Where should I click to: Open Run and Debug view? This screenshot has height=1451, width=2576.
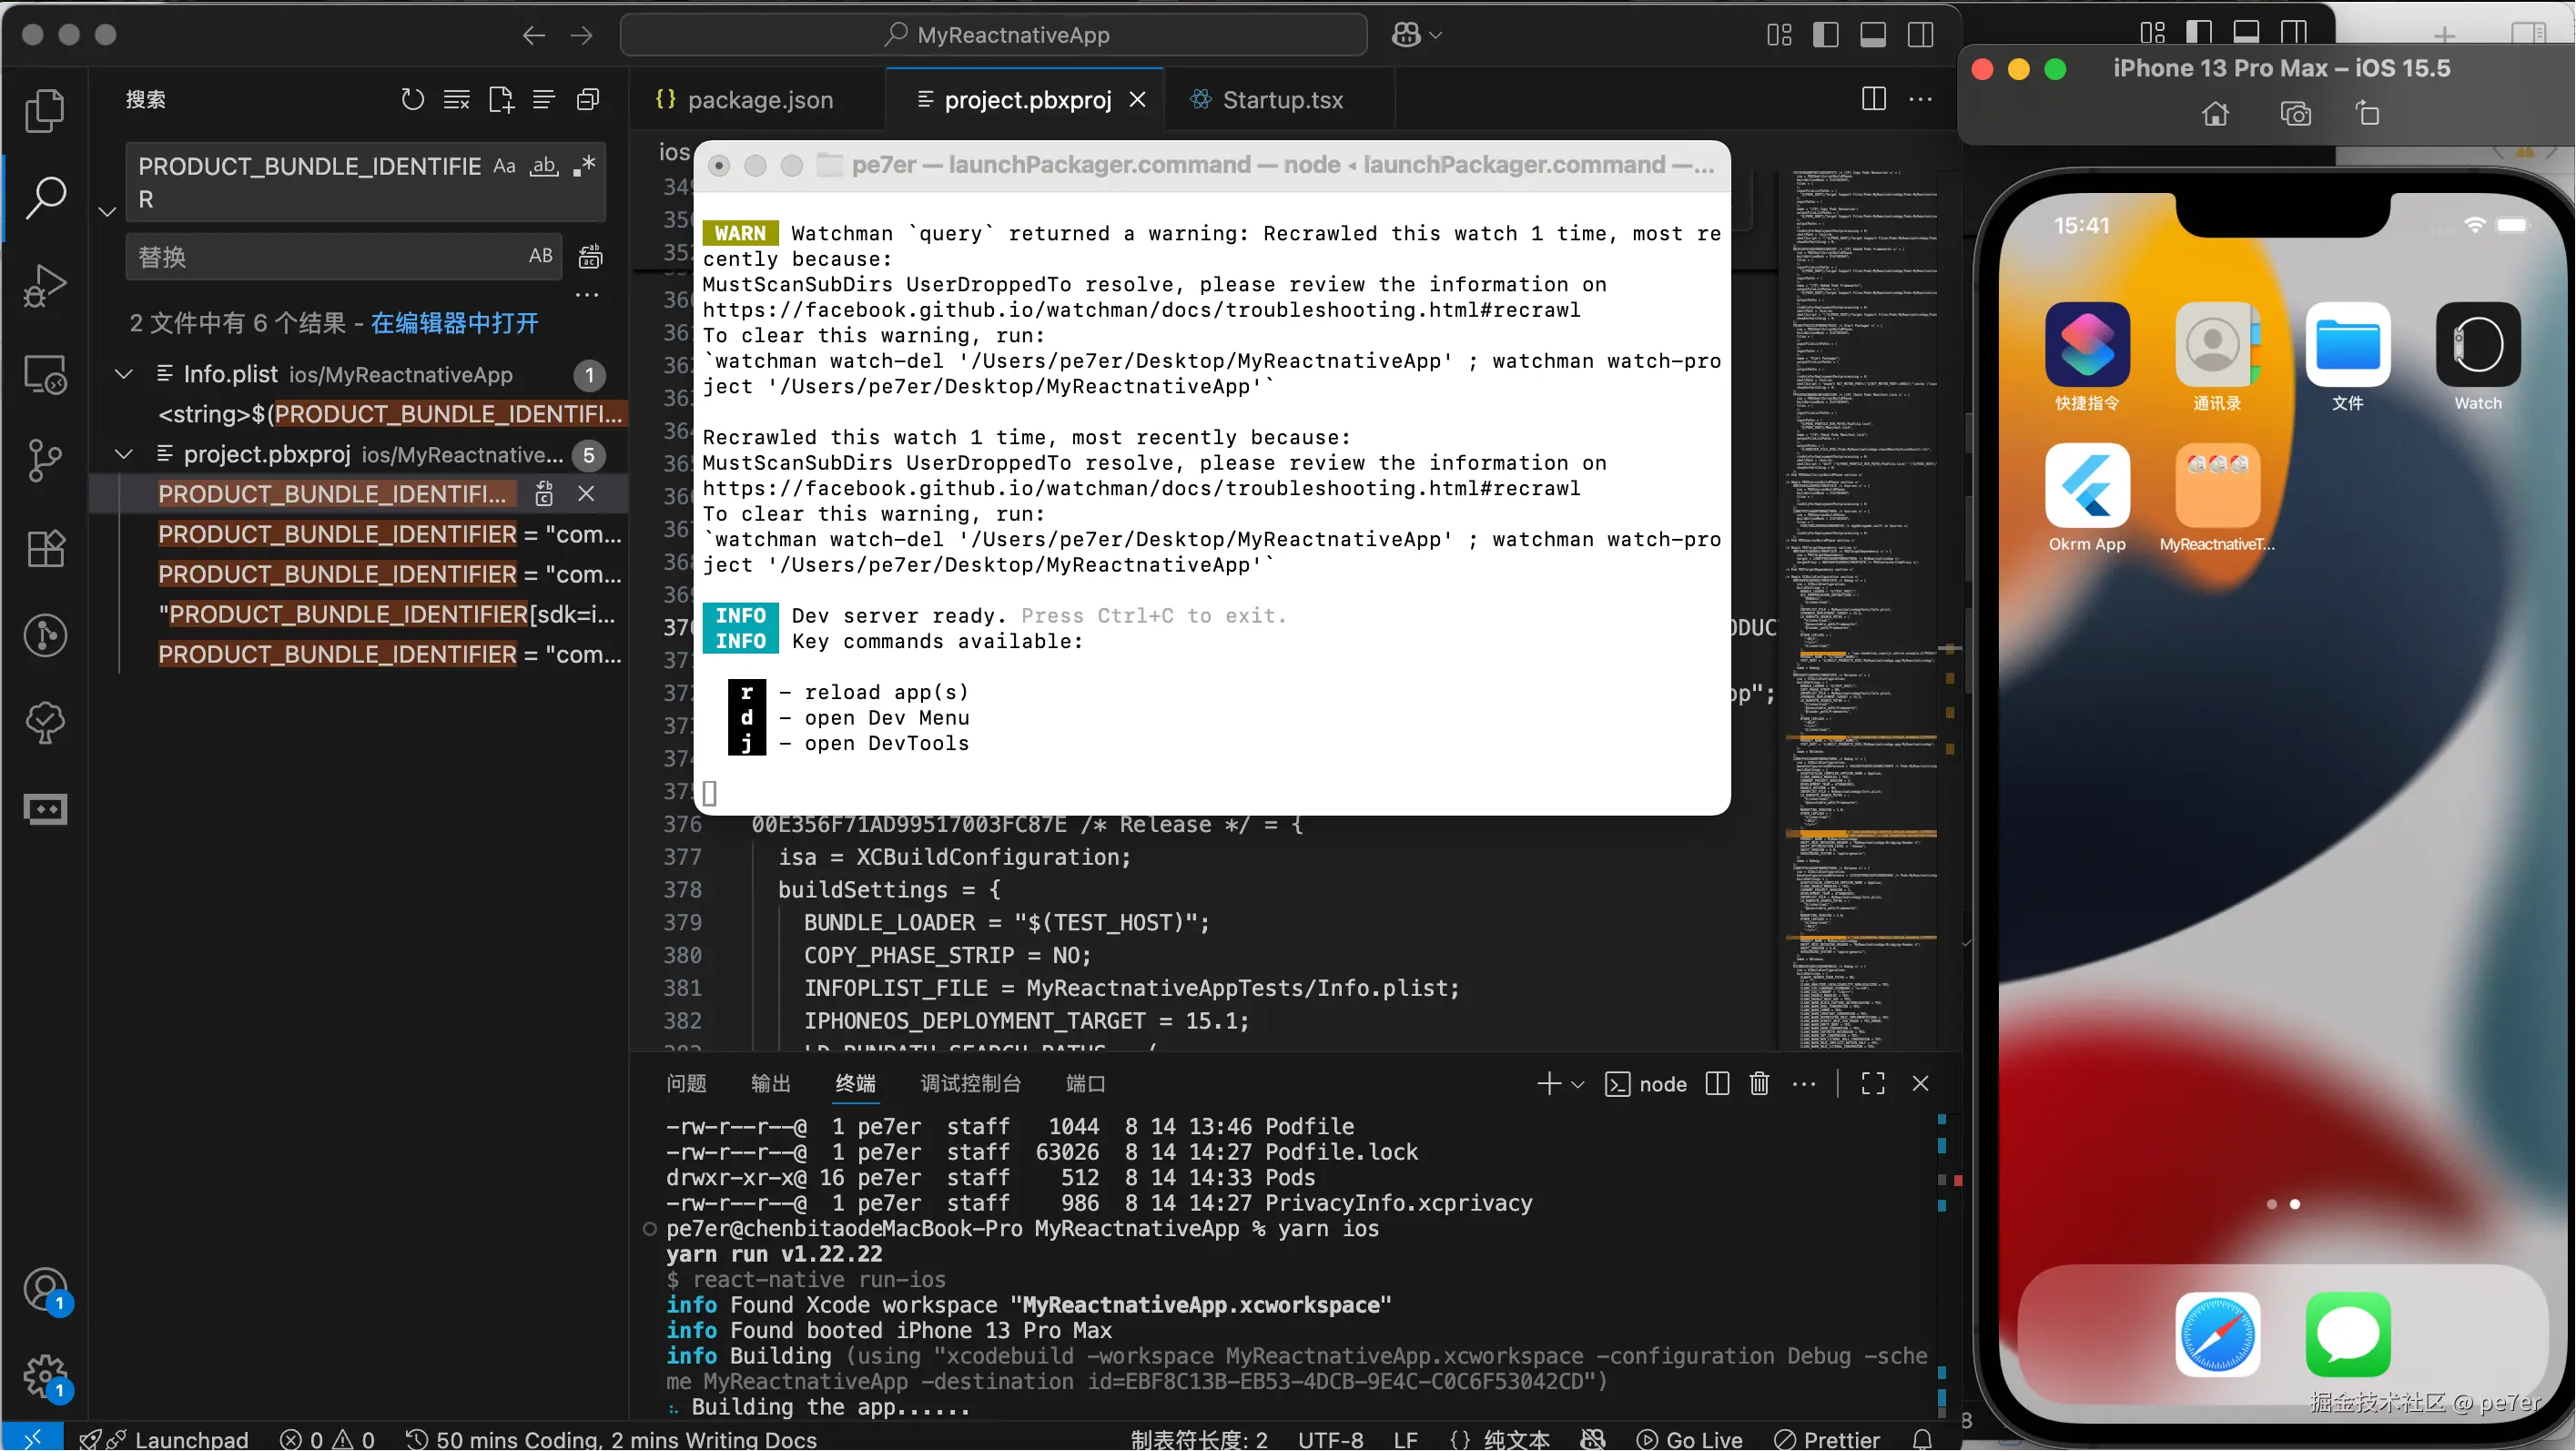(x=45, y=286)
